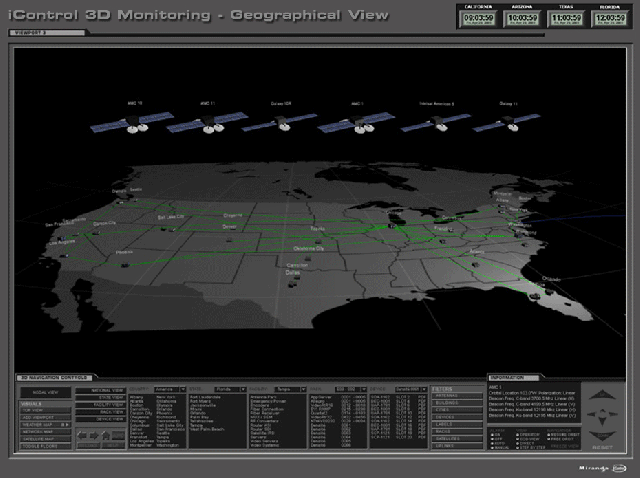Click the forward arrow navigation icon
Viewport: 640px width, 478px height.
[x=94, y=436]
